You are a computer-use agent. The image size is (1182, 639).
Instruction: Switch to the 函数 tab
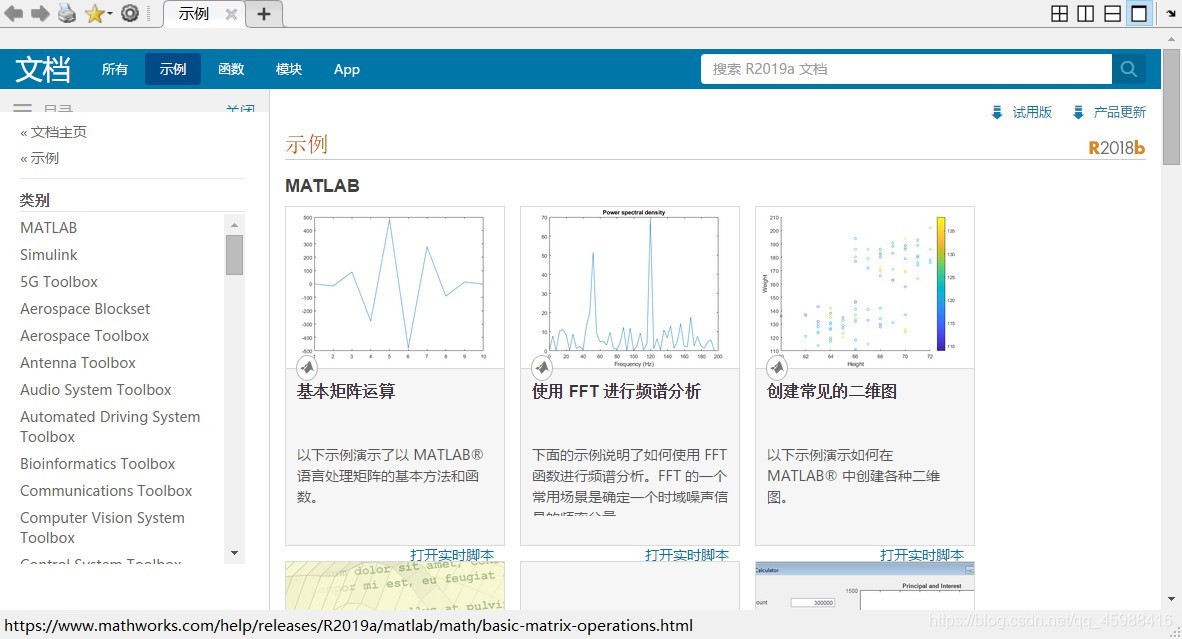[231, 69]
